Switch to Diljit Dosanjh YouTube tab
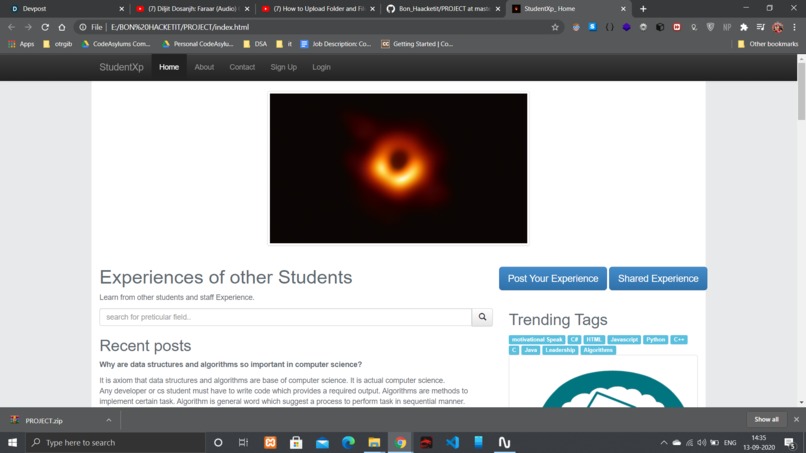 coord(192,9)
